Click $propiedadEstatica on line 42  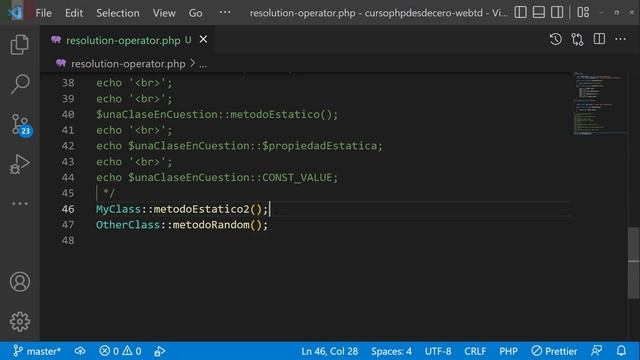pos(320,146)
